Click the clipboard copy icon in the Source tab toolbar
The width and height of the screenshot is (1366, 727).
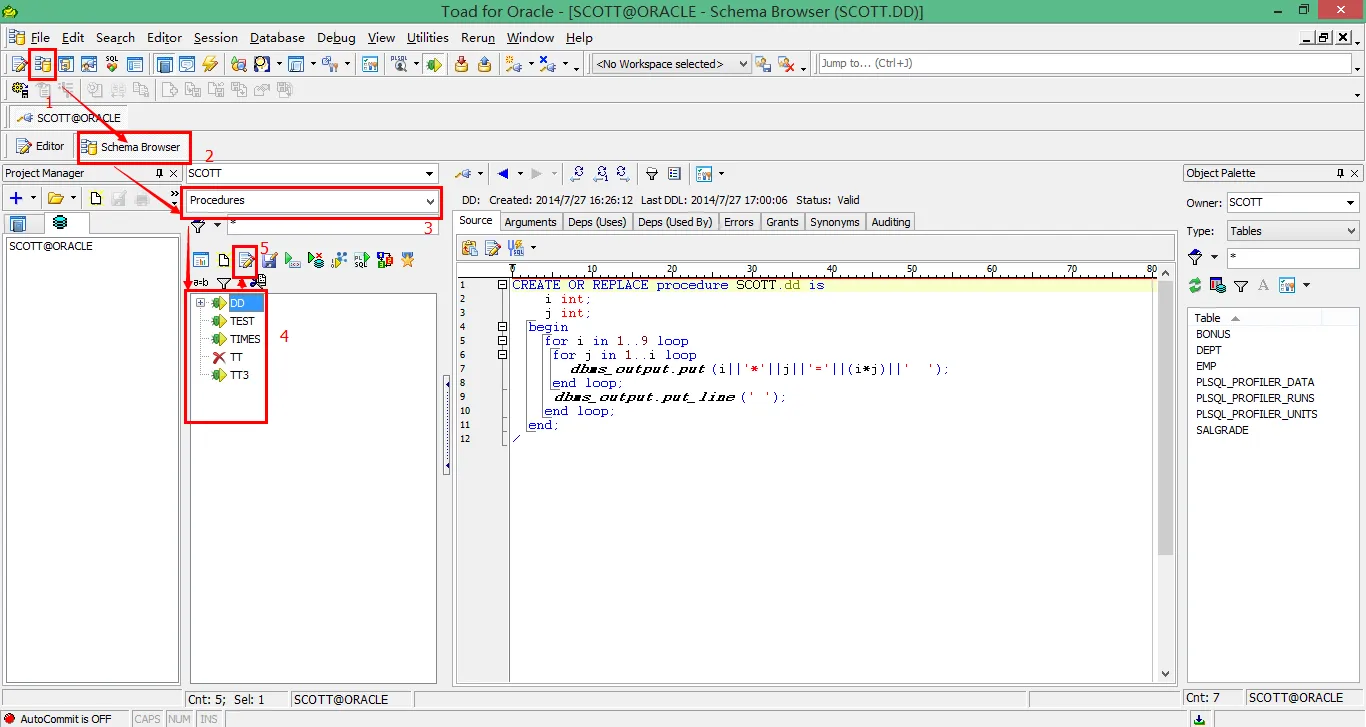coord(470,247)
